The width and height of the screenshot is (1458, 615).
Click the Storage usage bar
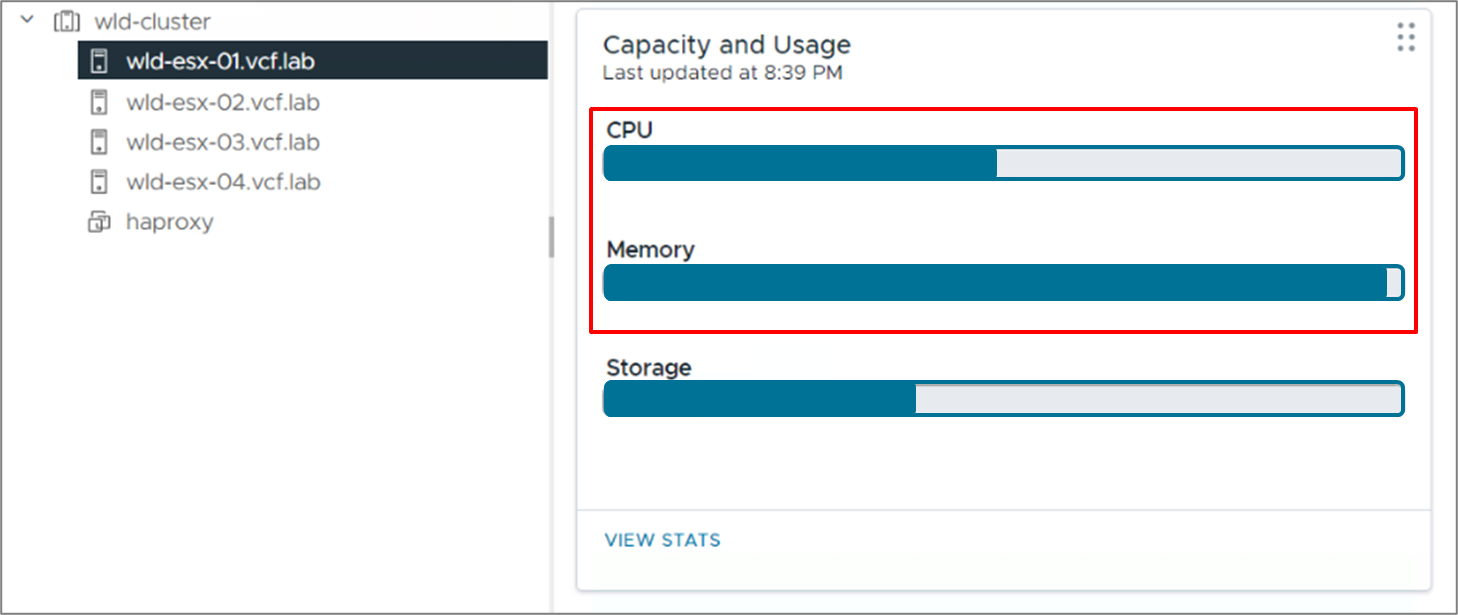click(1003, 399)
